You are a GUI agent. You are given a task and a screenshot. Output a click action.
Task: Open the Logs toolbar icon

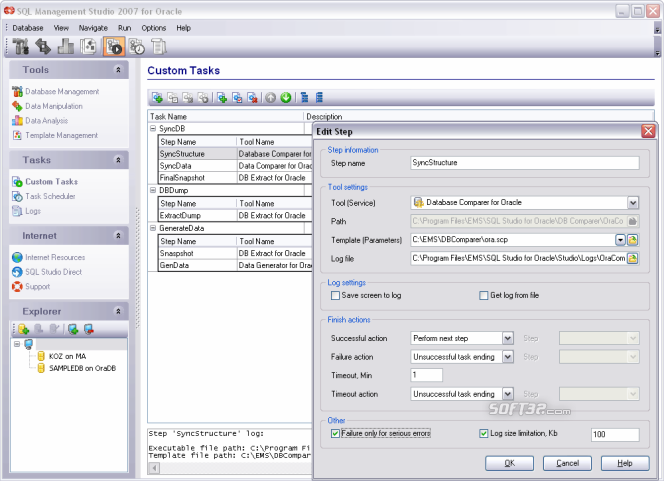tap(159, 47)
